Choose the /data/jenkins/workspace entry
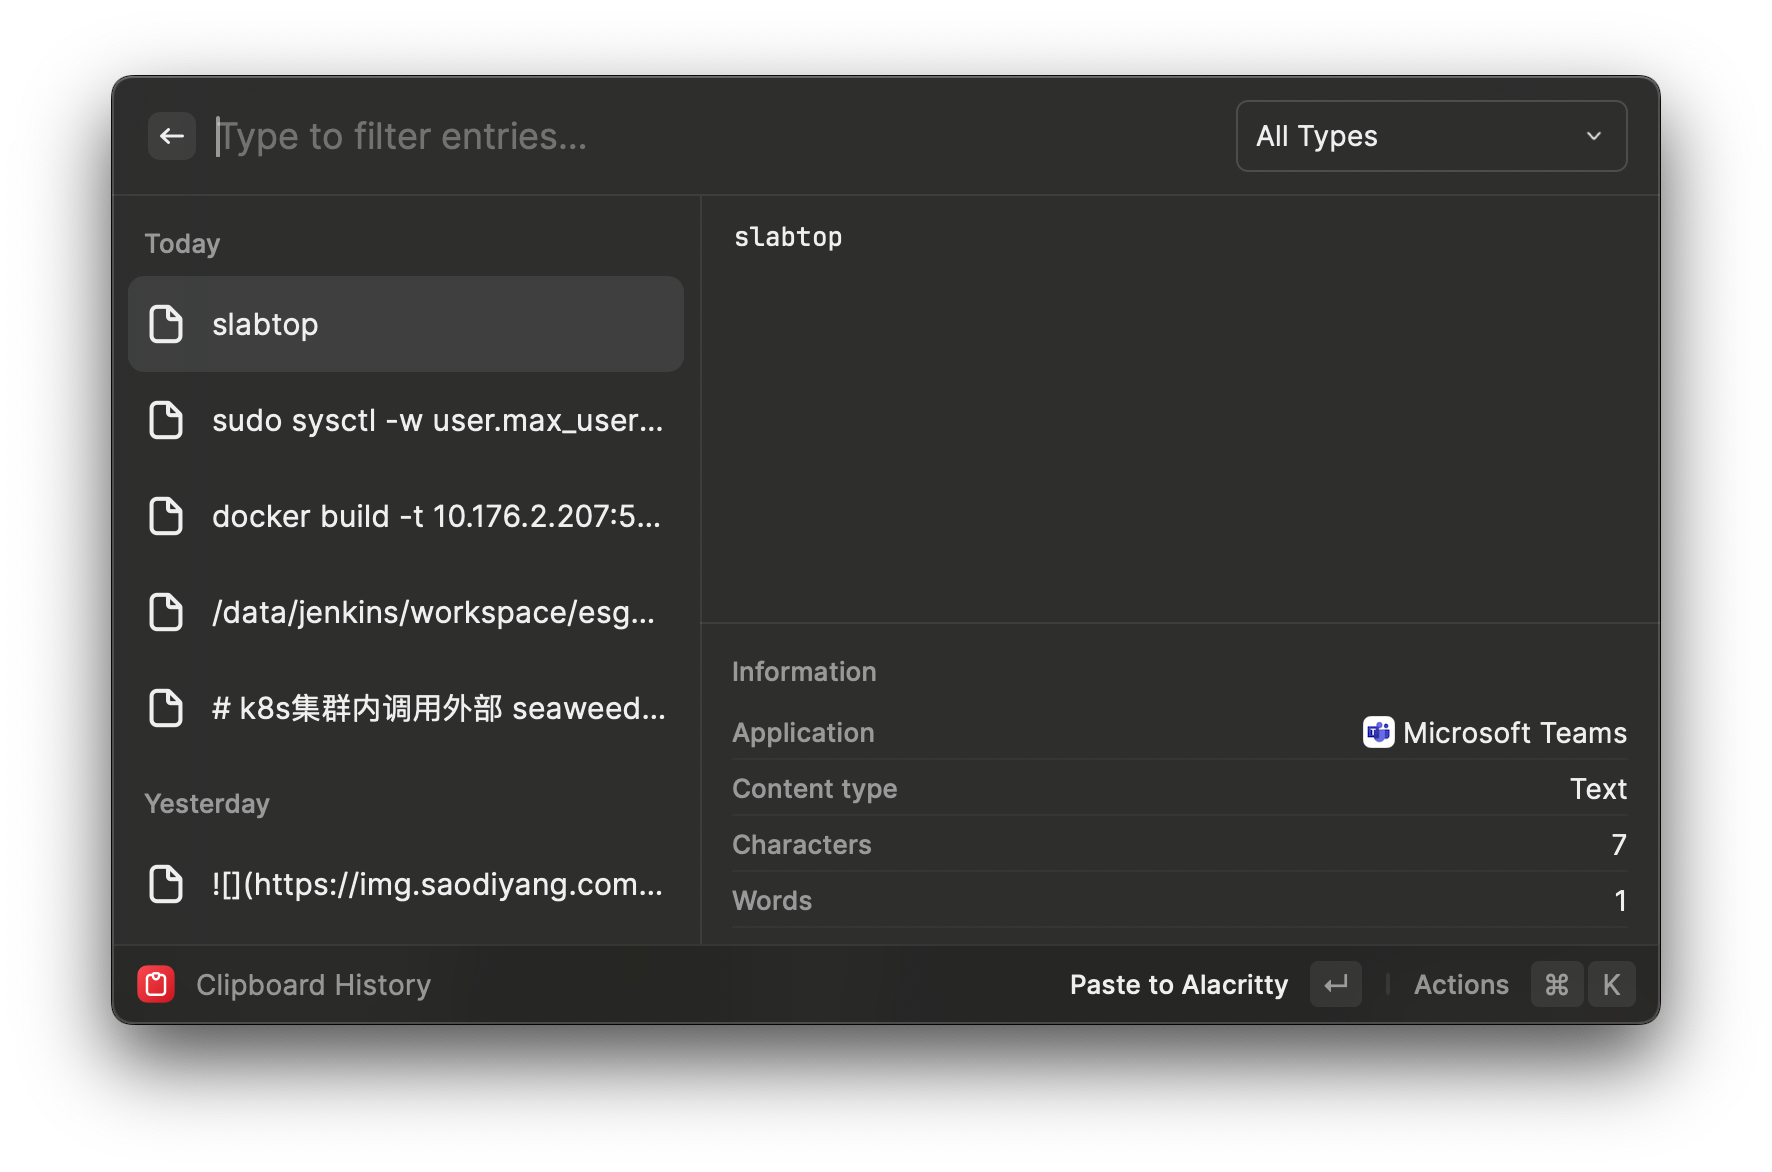Image resolution: width=1772 pixels, height=1172 pixels. [x=432, y=612]
